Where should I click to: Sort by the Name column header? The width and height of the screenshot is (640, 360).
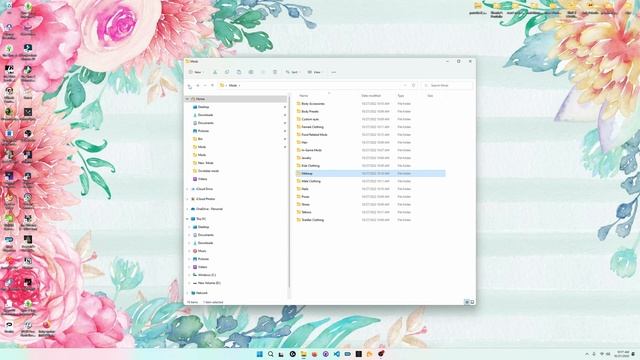304,96
